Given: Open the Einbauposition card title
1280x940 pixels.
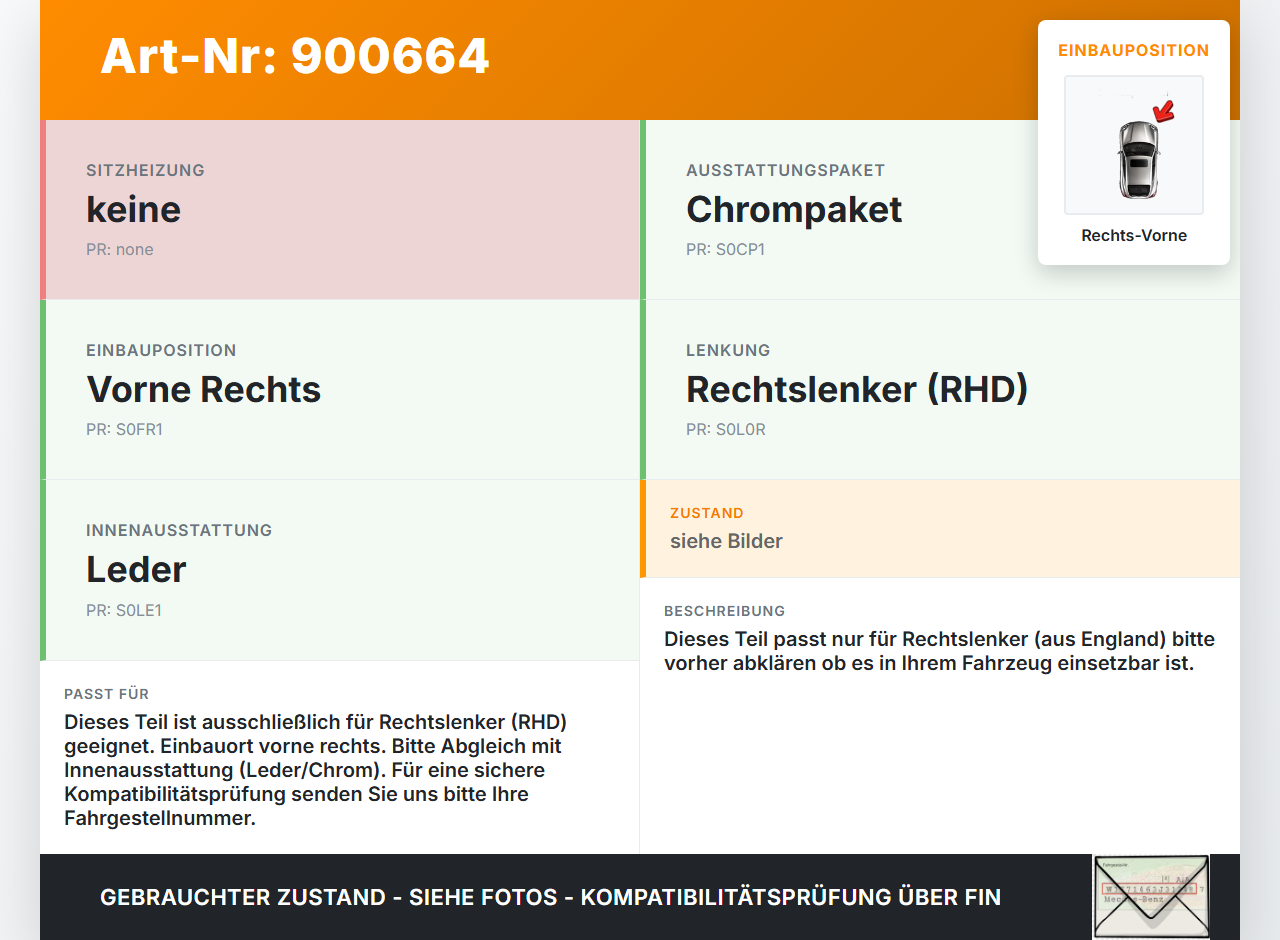Looking at the screenshot, I should 1134,50.
